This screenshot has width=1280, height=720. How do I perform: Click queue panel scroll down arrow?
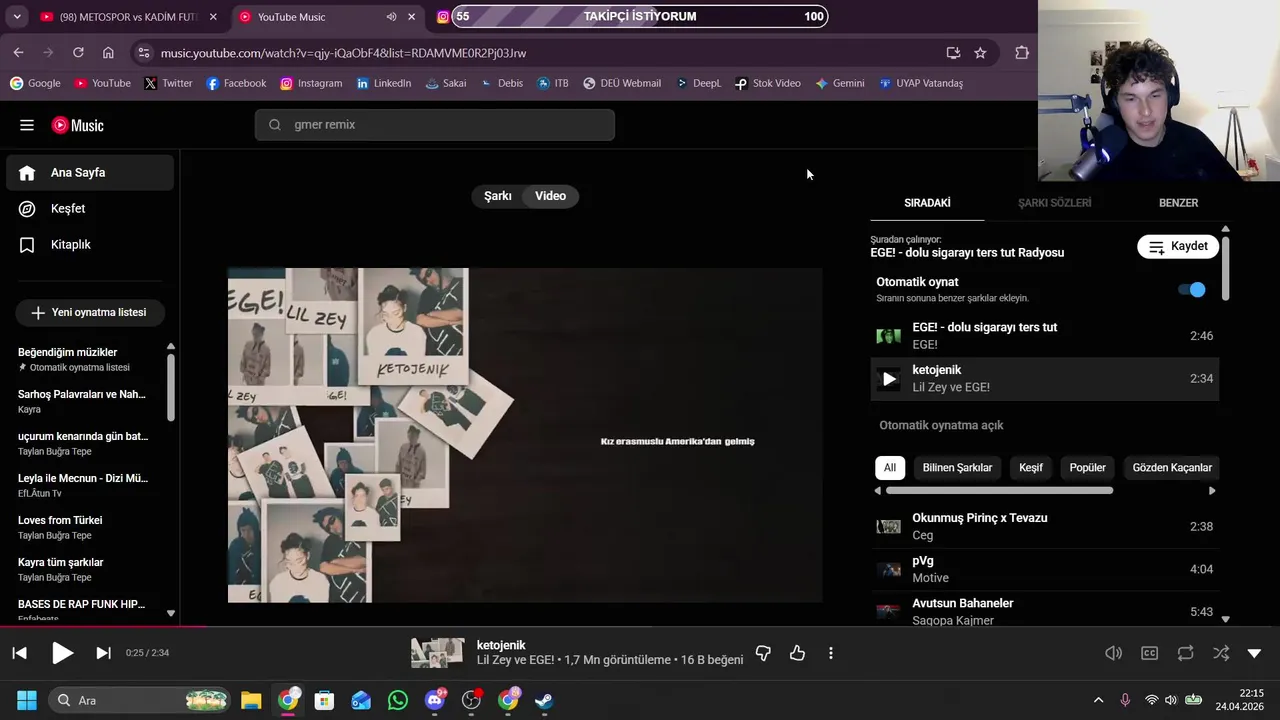point(1226,620)
